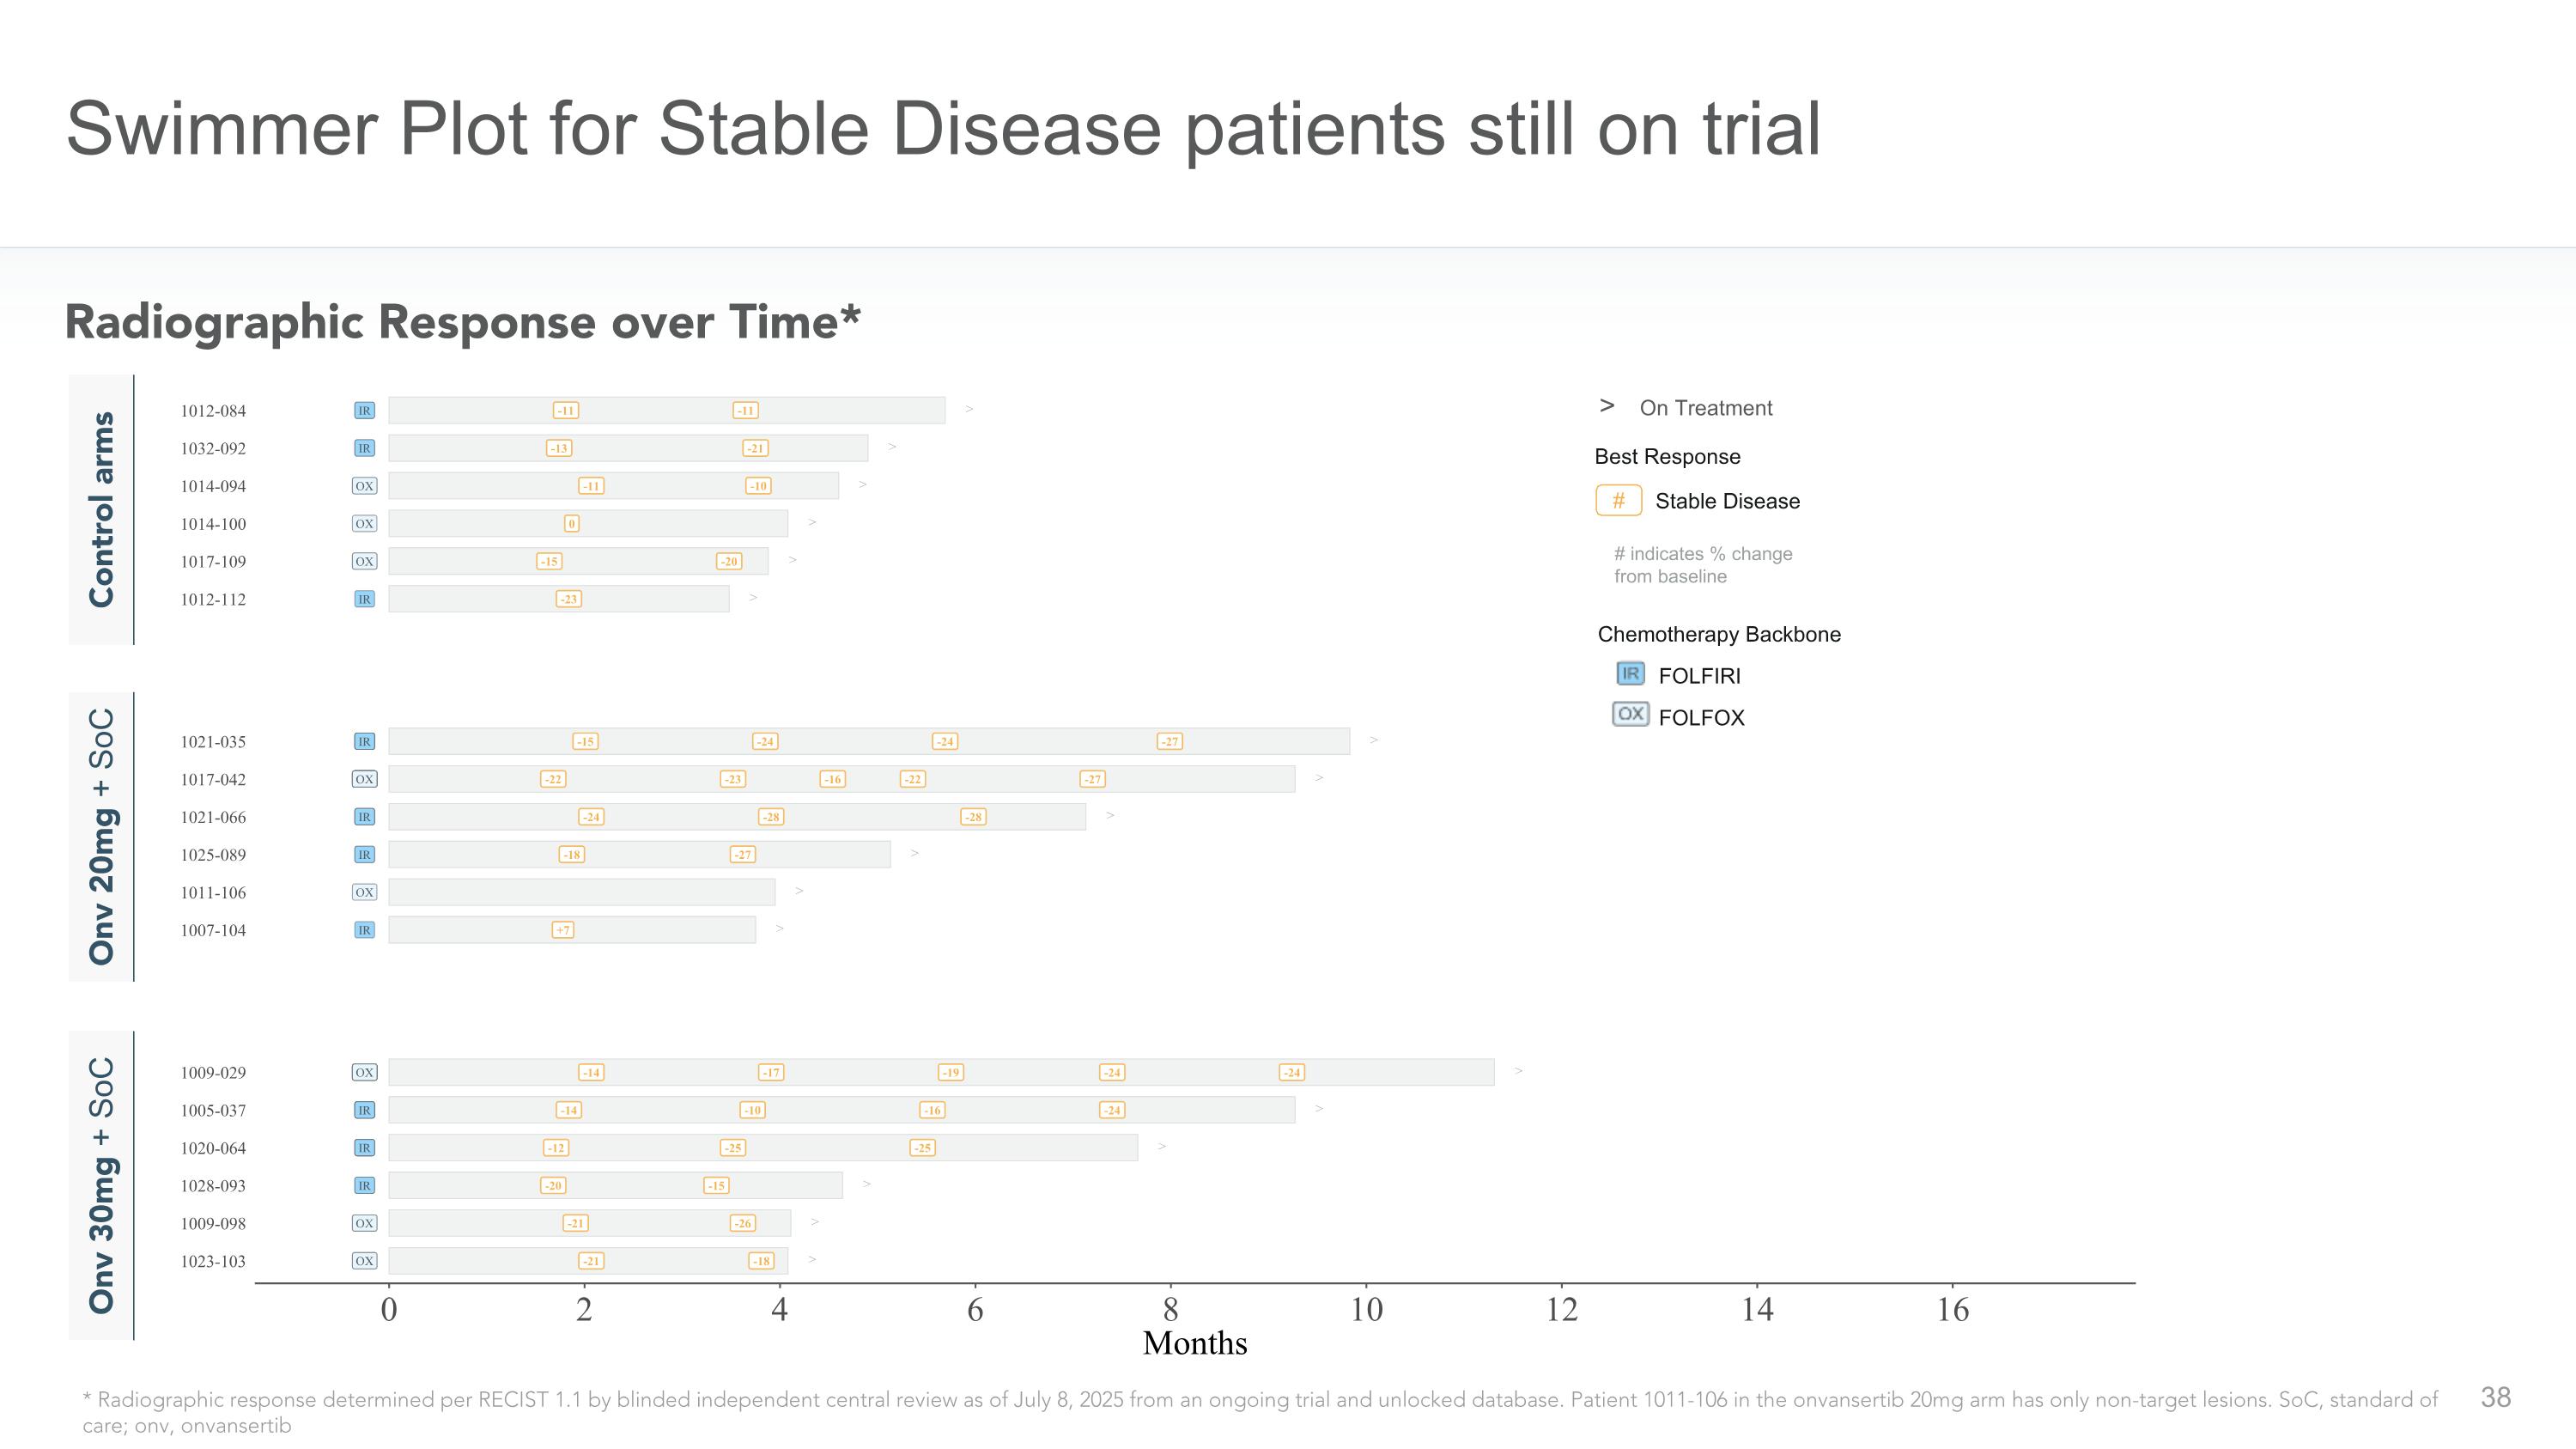Click the -19 marker on patient 1009-029's bar
The image size is (2576, 1449).
point(950,1072)
